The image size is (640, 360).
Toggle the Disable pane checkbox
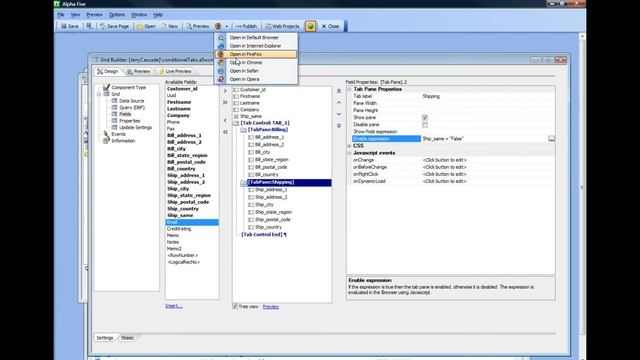(x=425, y=124)
